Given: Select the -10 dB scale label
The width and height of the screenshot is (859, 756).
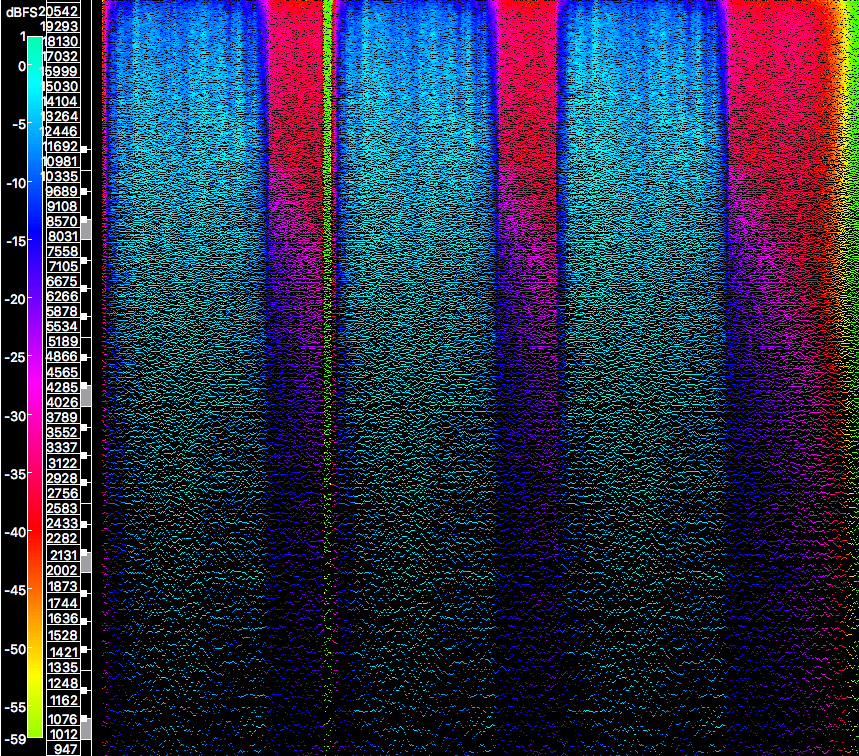Looking at the screenshot, I should tap(16, 182).
